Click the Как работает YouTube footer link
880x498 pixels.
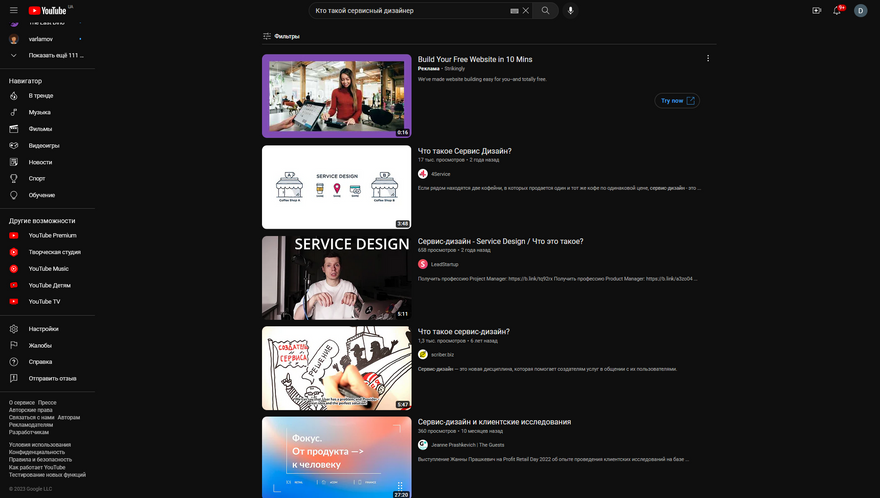pos(37,467)
